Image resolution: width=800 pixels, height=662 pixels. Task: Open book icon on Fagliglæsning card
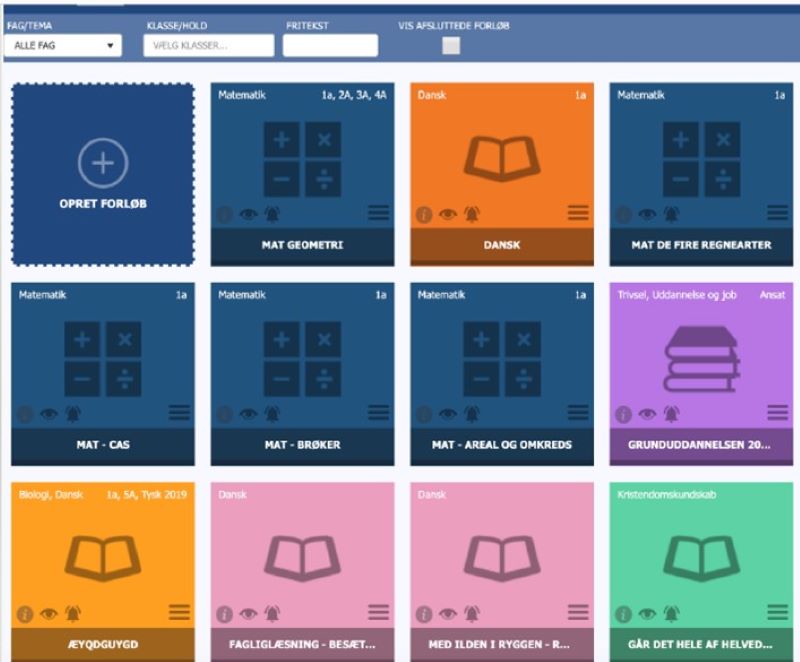click(302, 556)
